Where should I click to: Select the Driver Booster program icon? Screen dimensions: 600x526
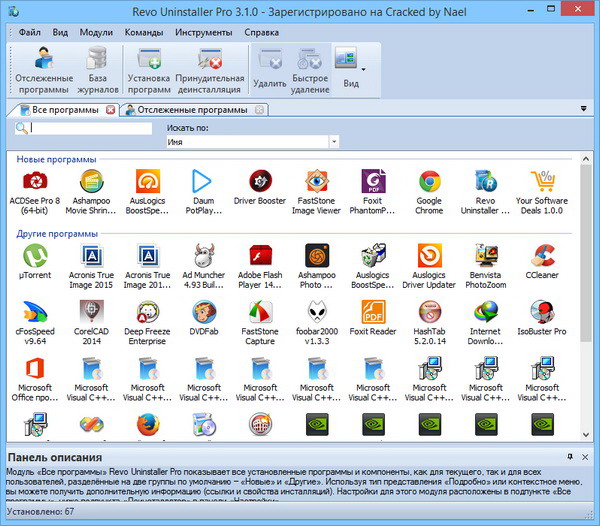click(259, 183)
